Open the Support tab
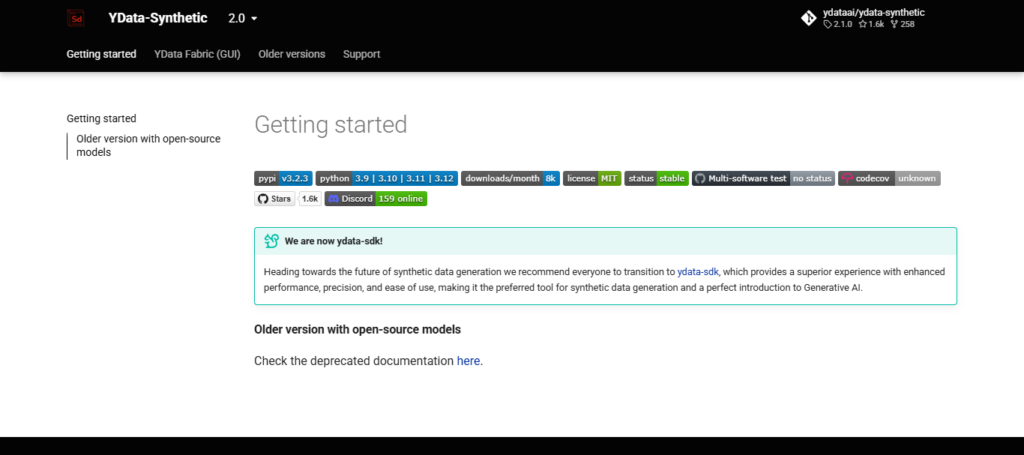Image resolution: width=1024 pixels, height=455 pixels. (361, 54)
